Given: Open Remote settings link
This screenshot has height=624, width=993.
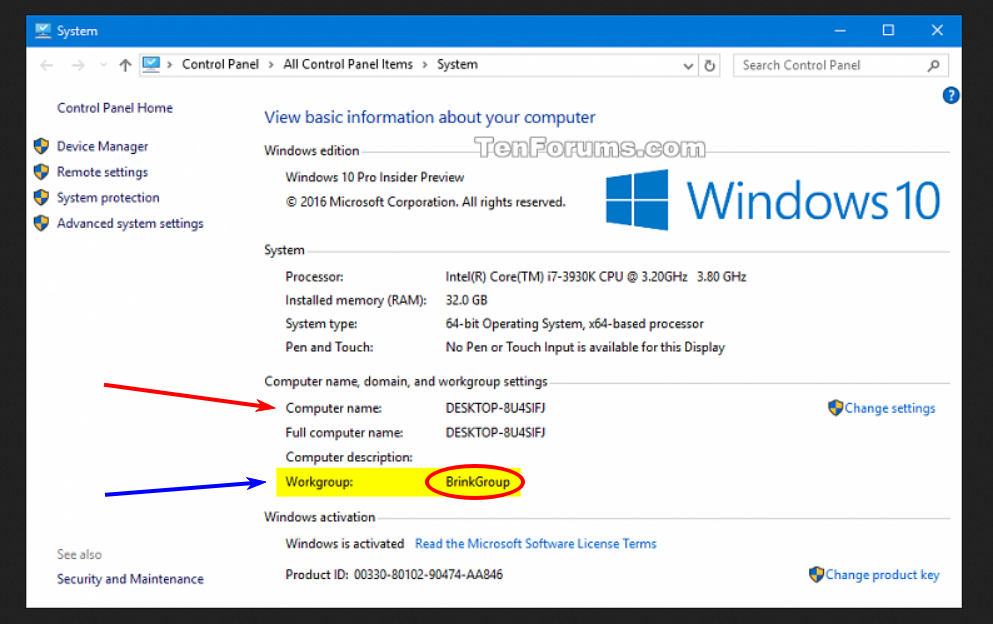Looking at the screenshot, I should click(103, 172).
